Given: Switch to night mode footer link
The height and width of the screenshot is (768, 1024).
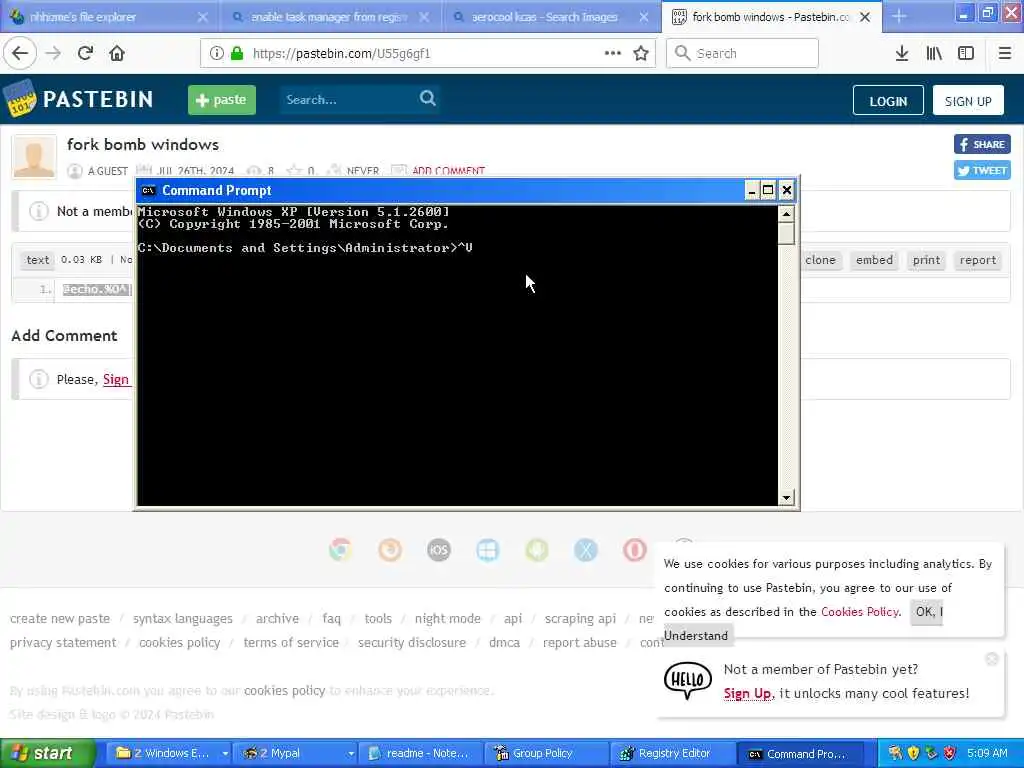Looking at the screenshot, I should 448,618.
